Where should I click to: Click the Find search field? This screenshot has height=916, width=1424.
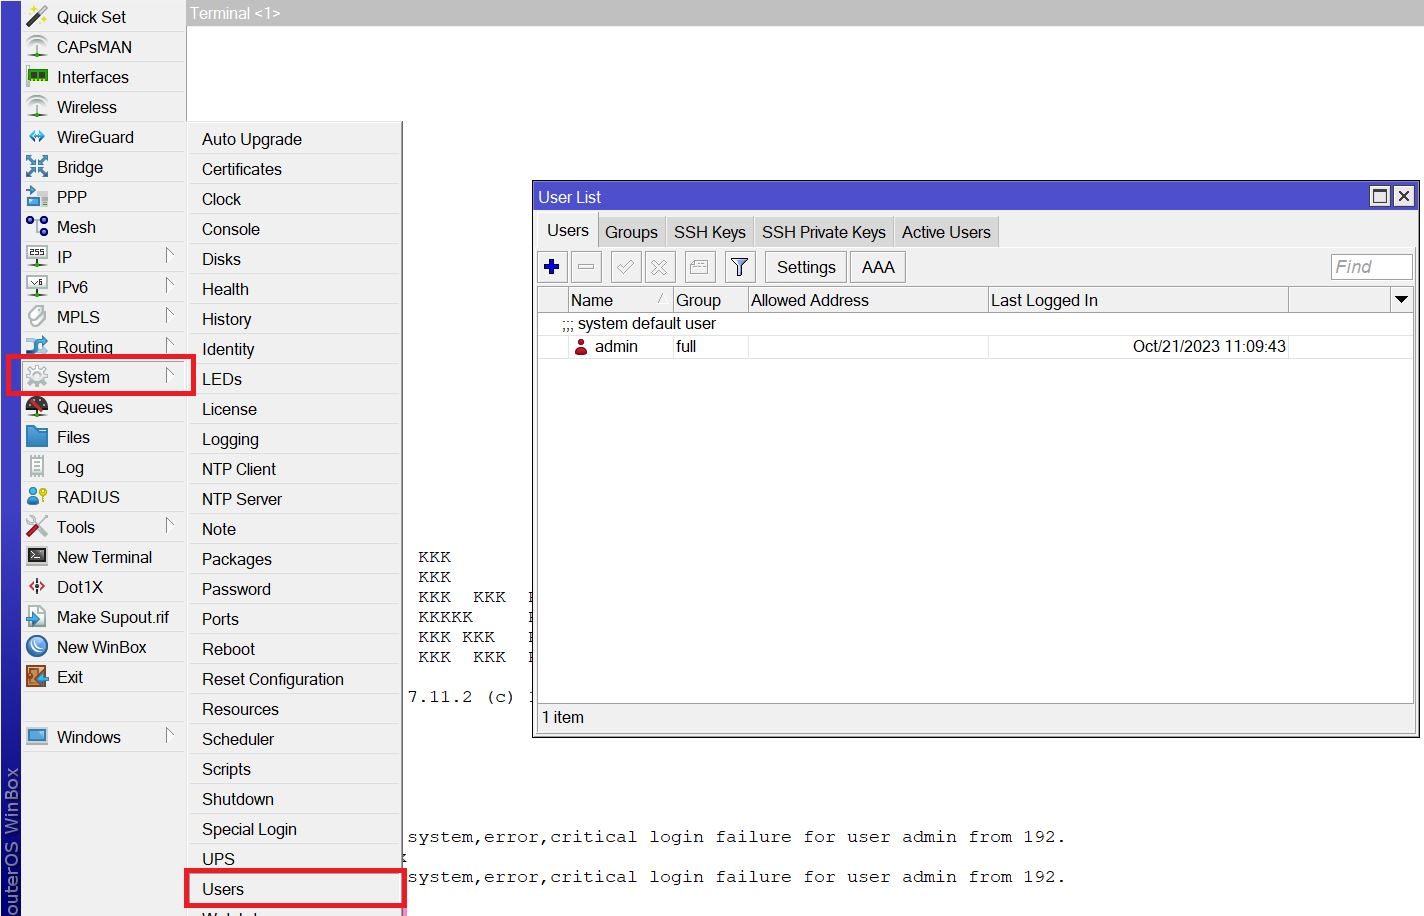click(1371, 267)
